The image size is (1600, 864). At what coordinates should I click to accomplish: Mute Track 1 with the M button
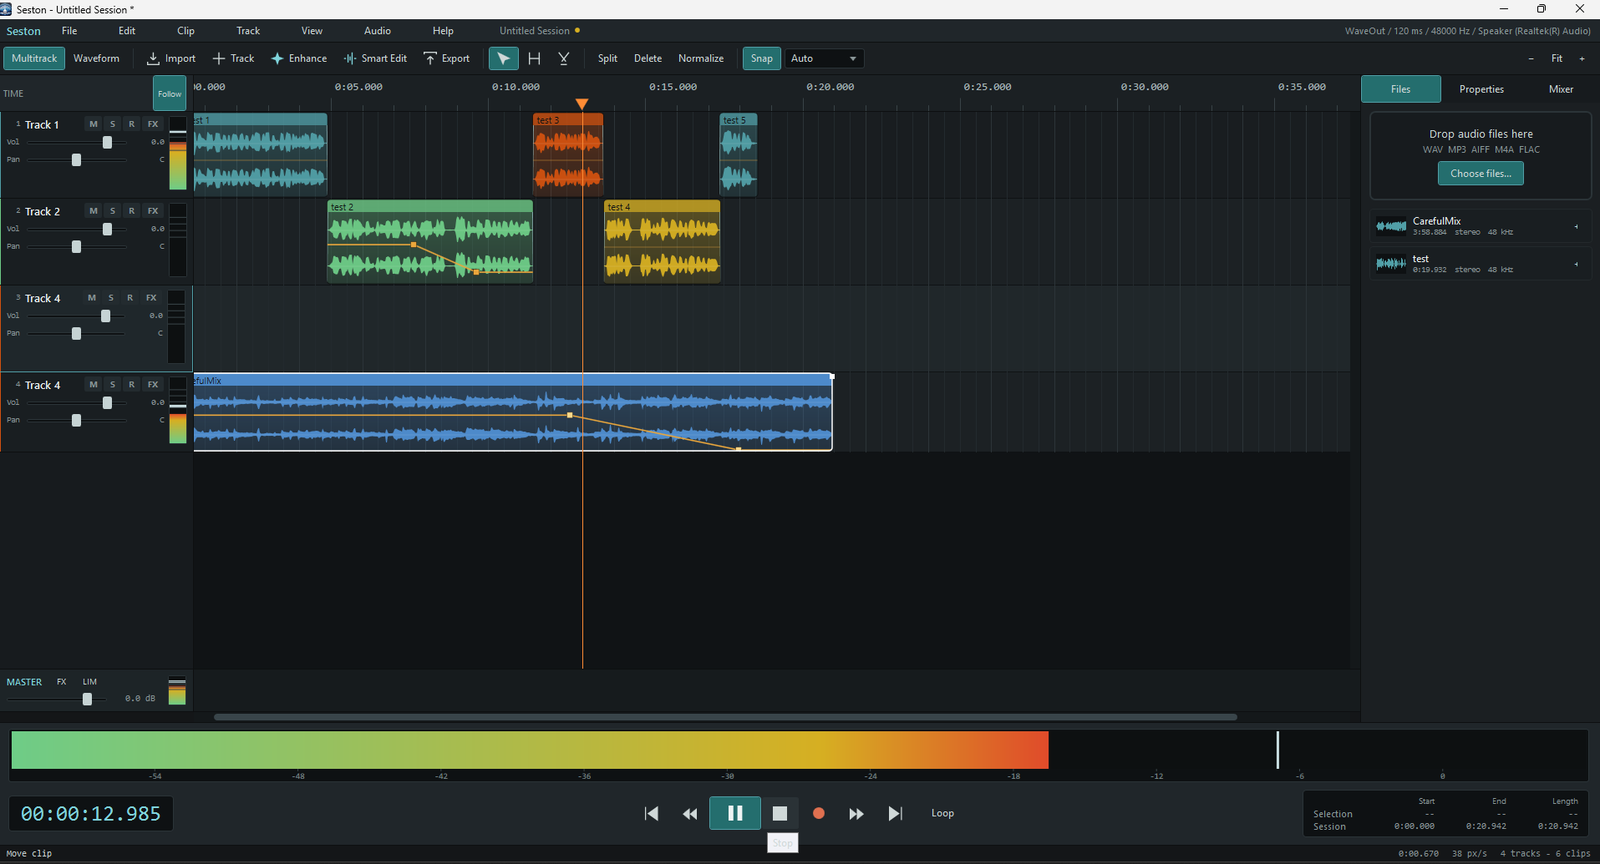coord(93,124)
